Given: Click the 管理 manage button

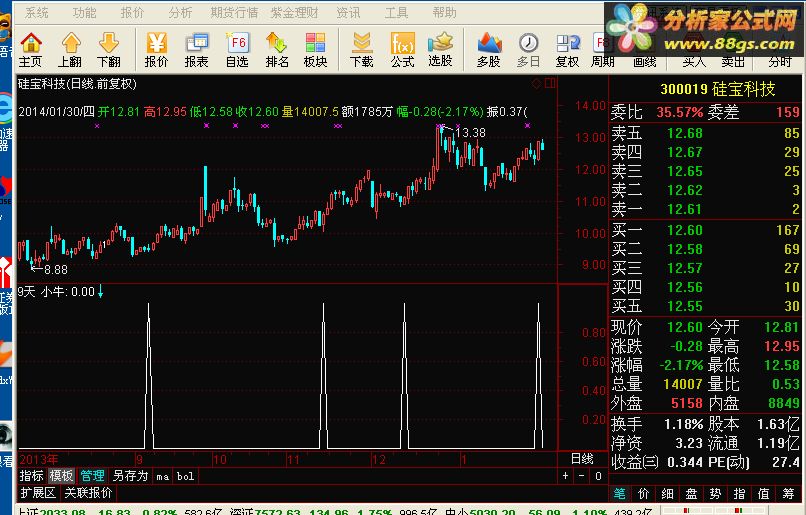Looking at the screenshot, I should [x=93, y=476].
